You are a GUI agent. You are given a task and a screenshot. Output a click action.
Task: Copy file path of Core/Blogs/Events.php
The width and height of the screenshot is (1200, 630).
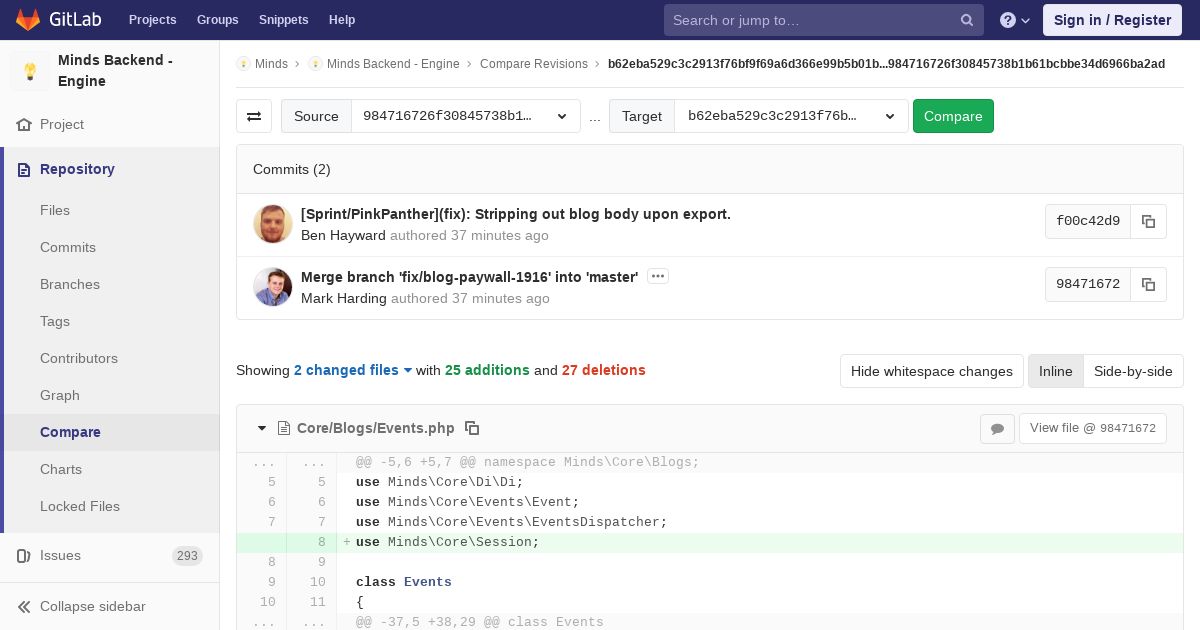coord(472,428)
